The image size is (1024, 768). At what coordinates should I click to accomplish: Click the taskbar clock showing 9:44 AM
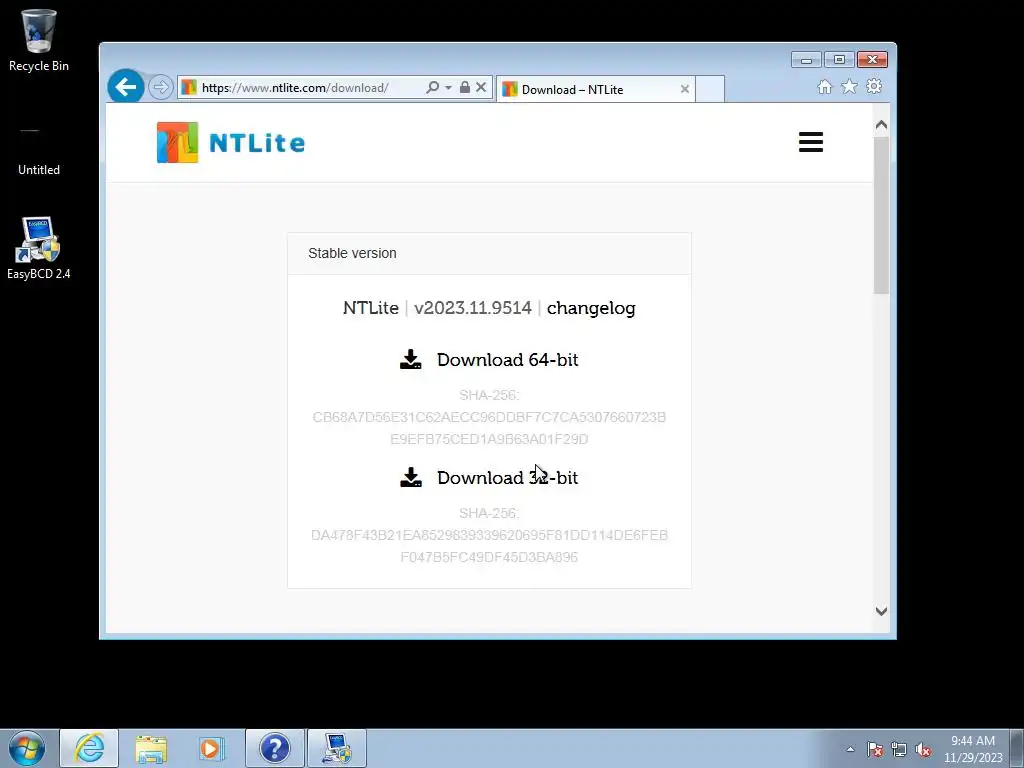(973, 749)
